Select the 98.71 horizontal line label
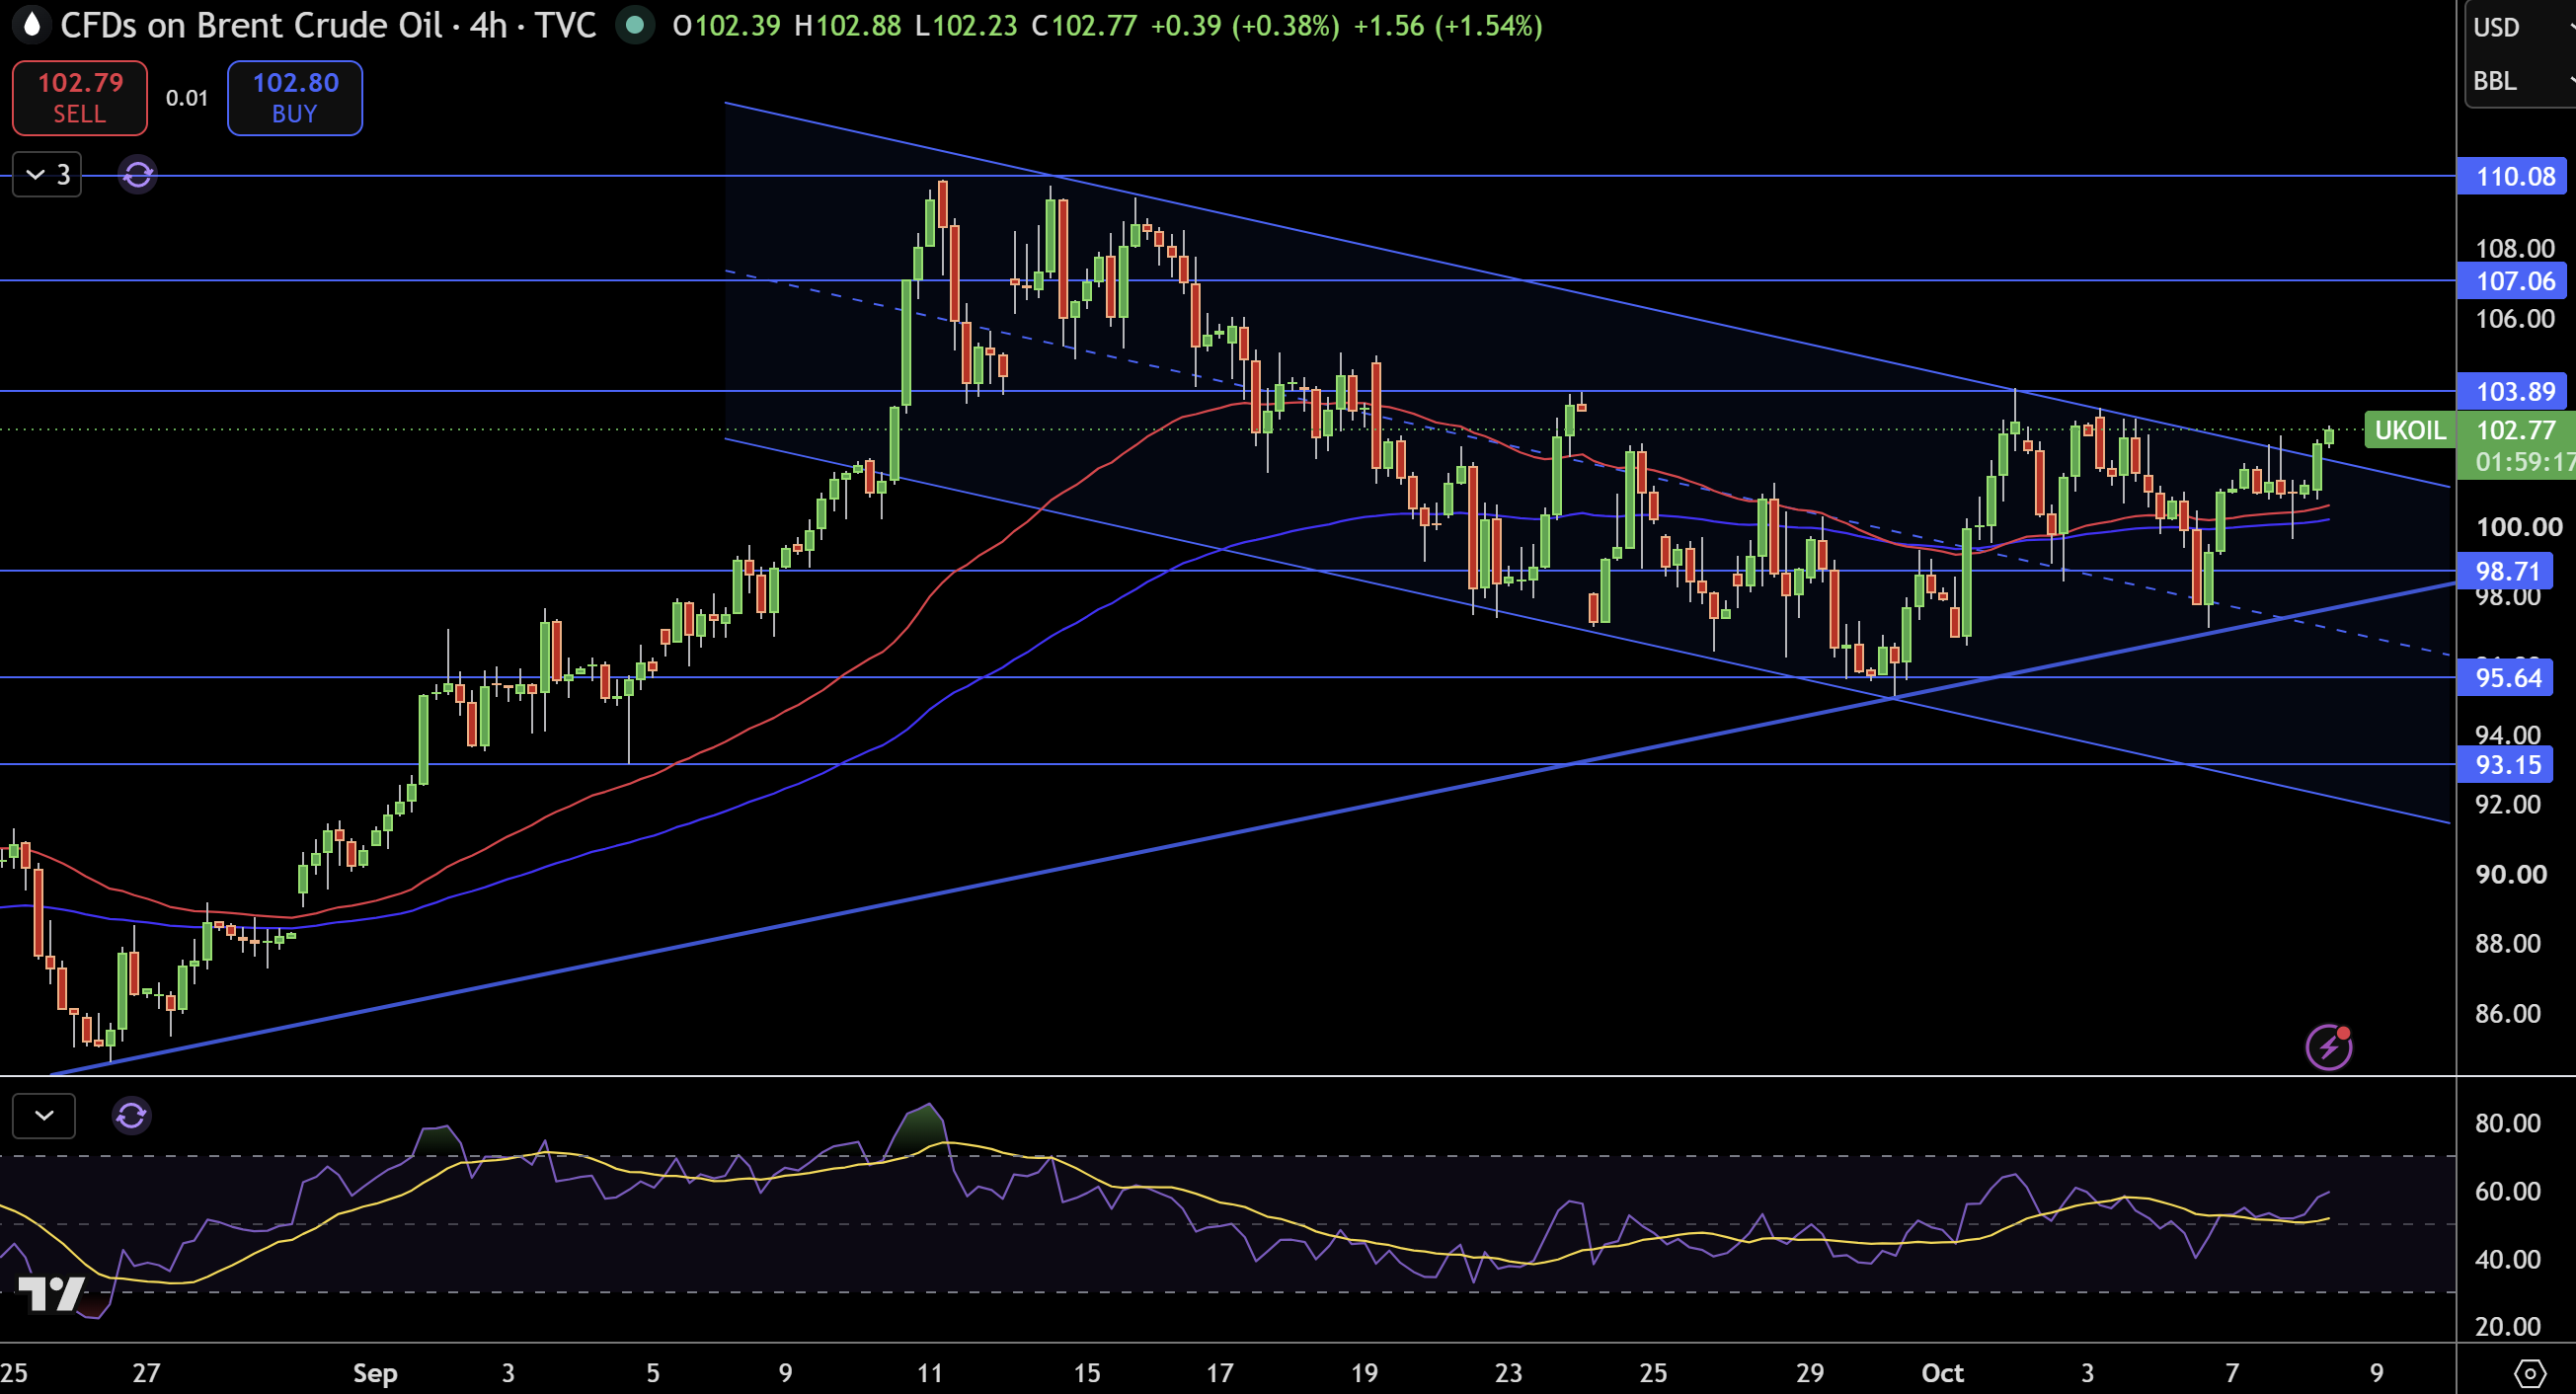 click(x=2505, y=571)
